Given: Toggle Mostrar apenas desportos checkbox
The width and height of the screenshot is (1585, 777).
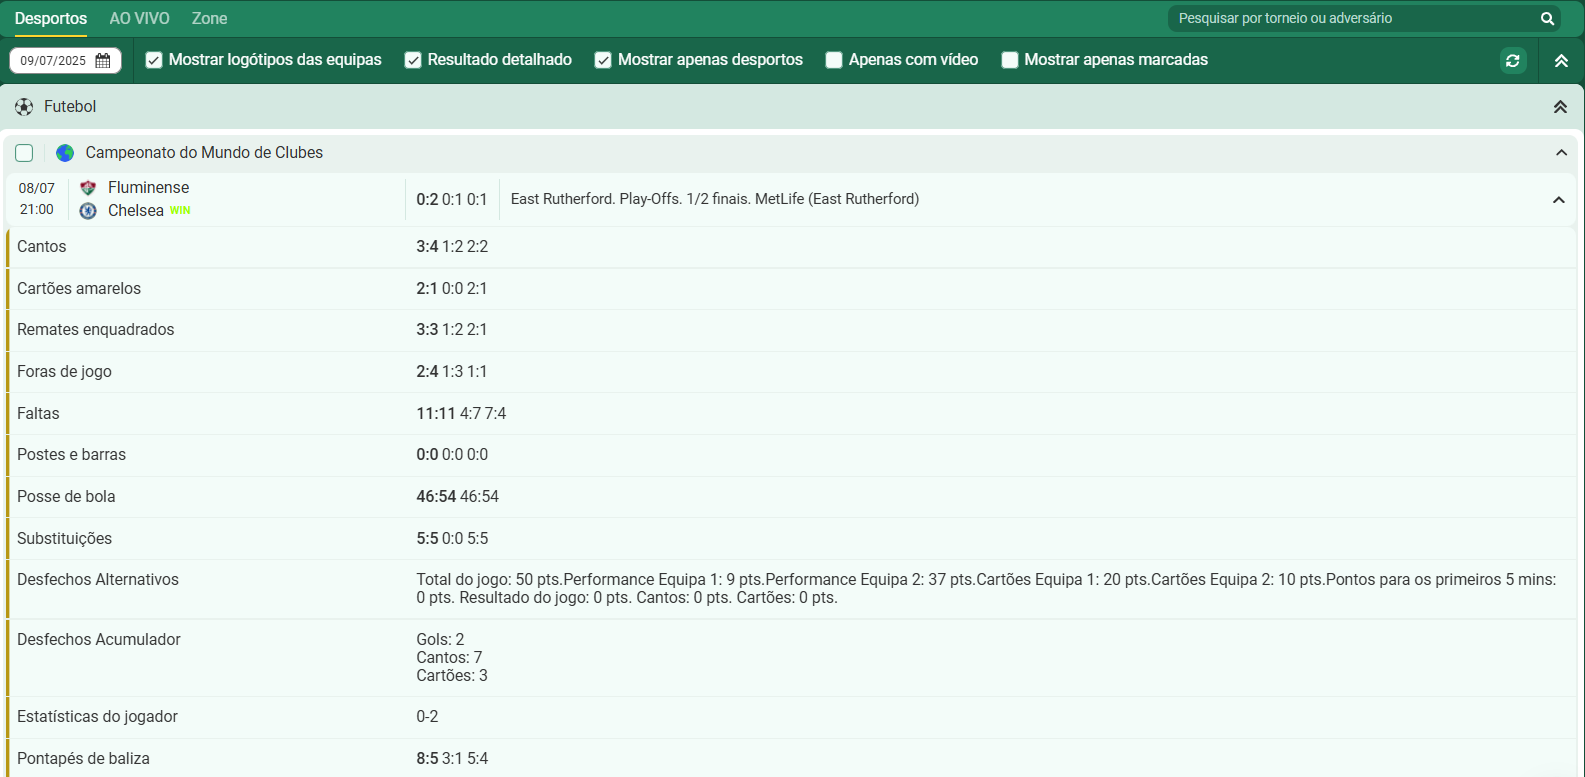Looking at the screenshot, I should click(603, 60).
